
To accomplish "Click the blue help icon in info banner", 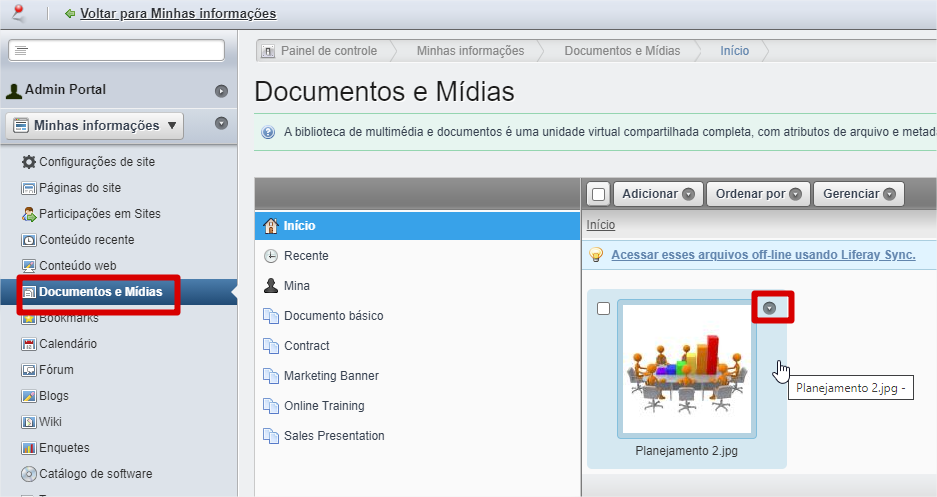I will coord(268,132).
